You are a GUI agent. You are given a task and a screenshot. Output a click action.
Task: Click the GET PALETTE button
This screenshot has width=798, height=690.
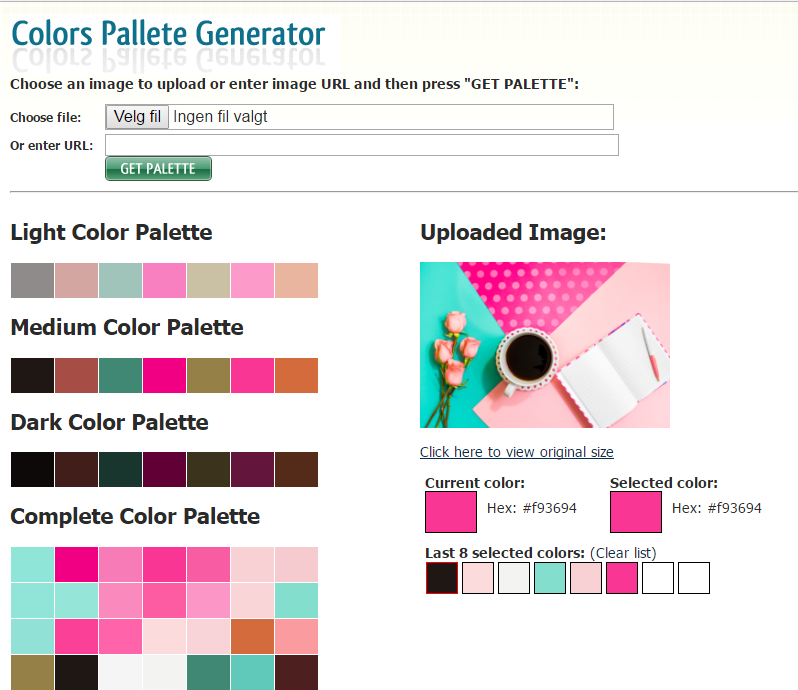pos(158,168)
